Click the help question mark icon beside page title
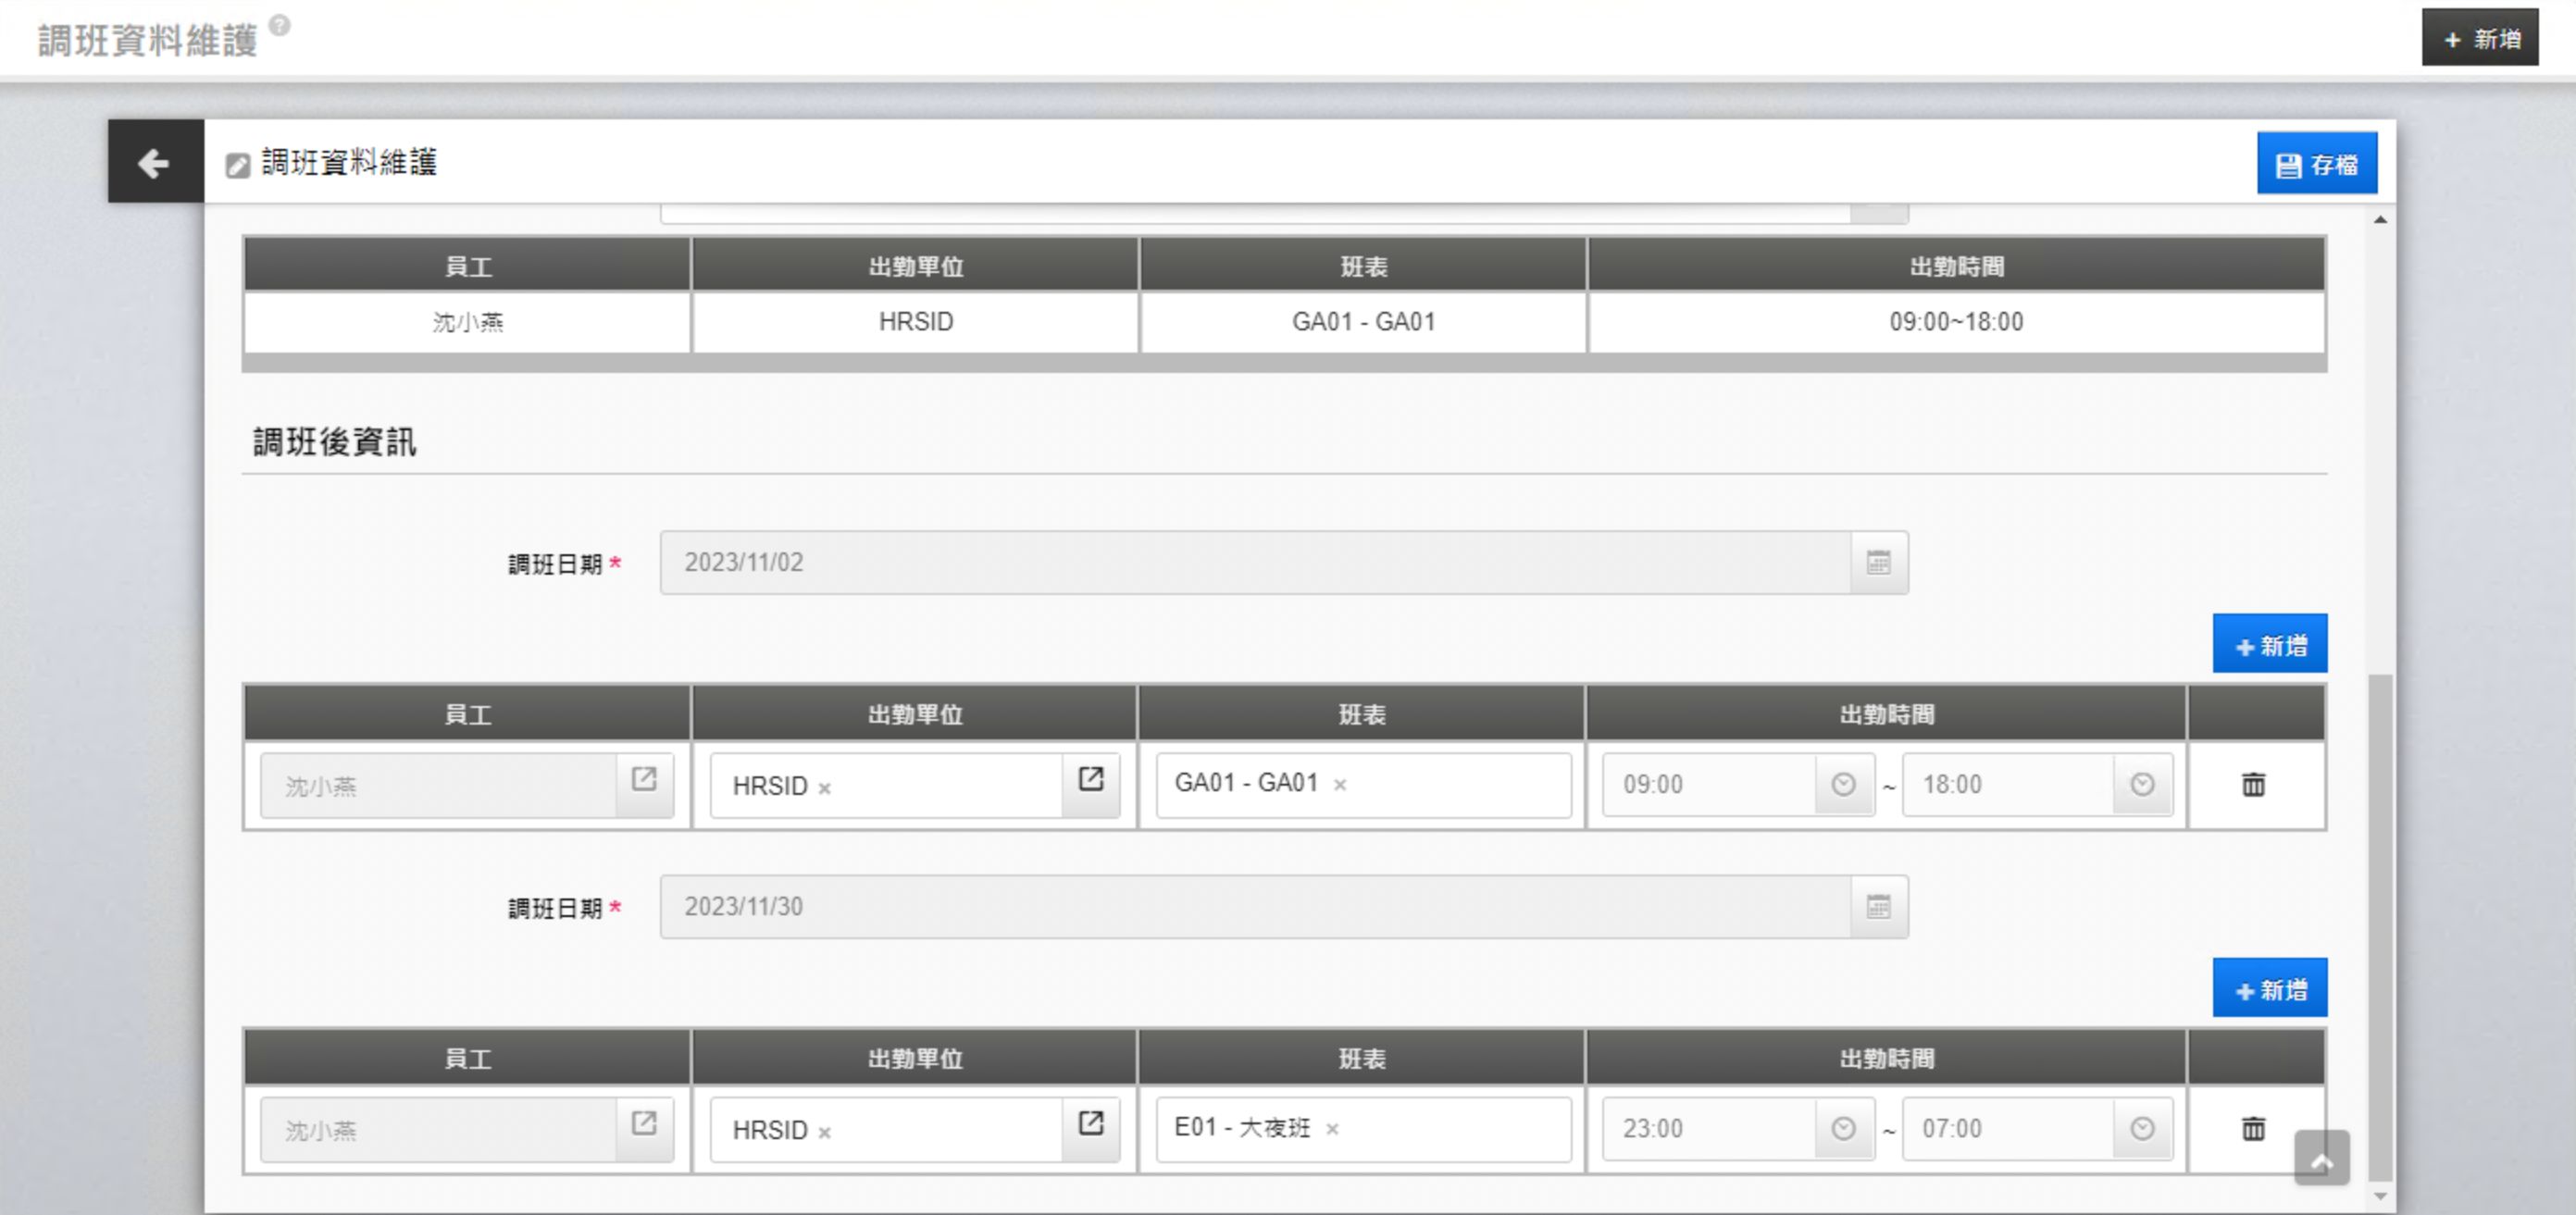 pyautogui.click(x=280, y=25)
